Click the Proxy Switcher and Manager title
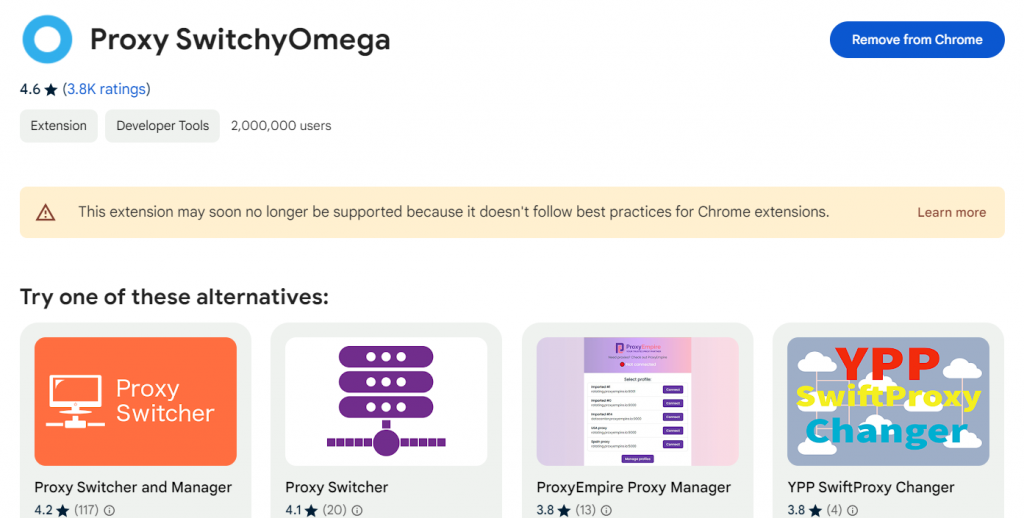 click(x=133, y=487)
